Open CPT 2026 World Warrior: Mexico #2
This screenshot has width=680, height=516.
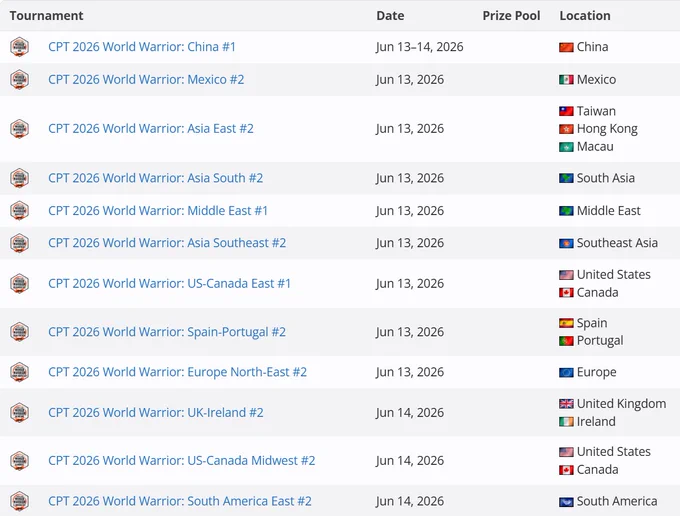click(146, 80)
